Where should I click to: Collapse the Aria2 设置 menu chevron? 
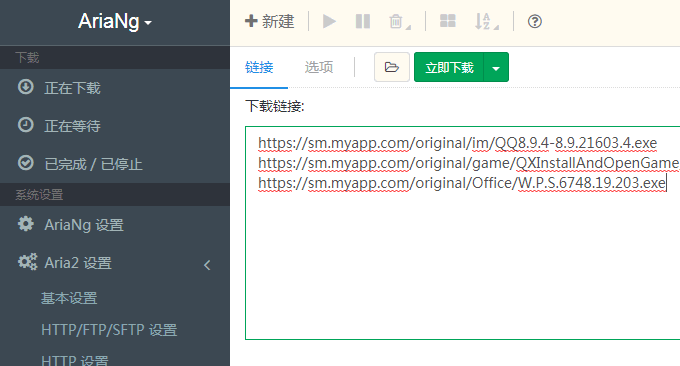(x=207, y=265)
